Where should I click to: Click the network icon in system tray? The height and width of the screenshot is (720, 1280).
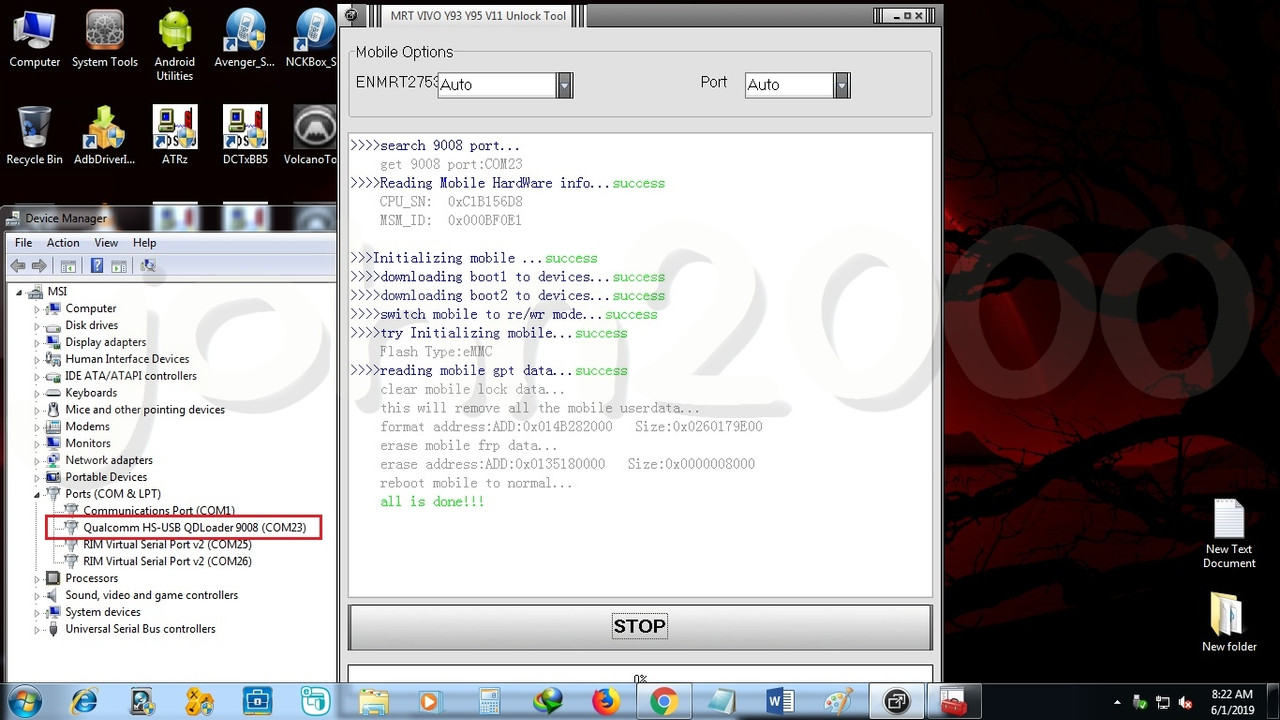(x=1163, y=702)
